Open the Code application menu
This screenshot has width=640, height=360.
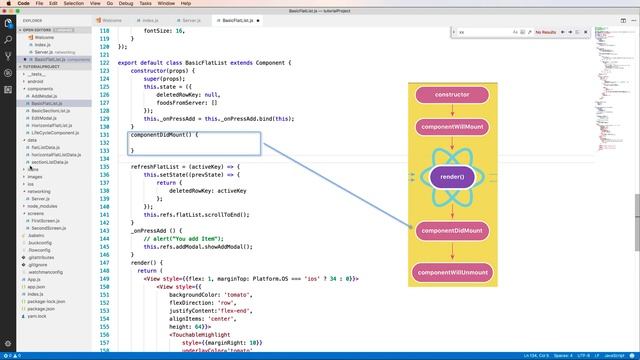(23, 3)
